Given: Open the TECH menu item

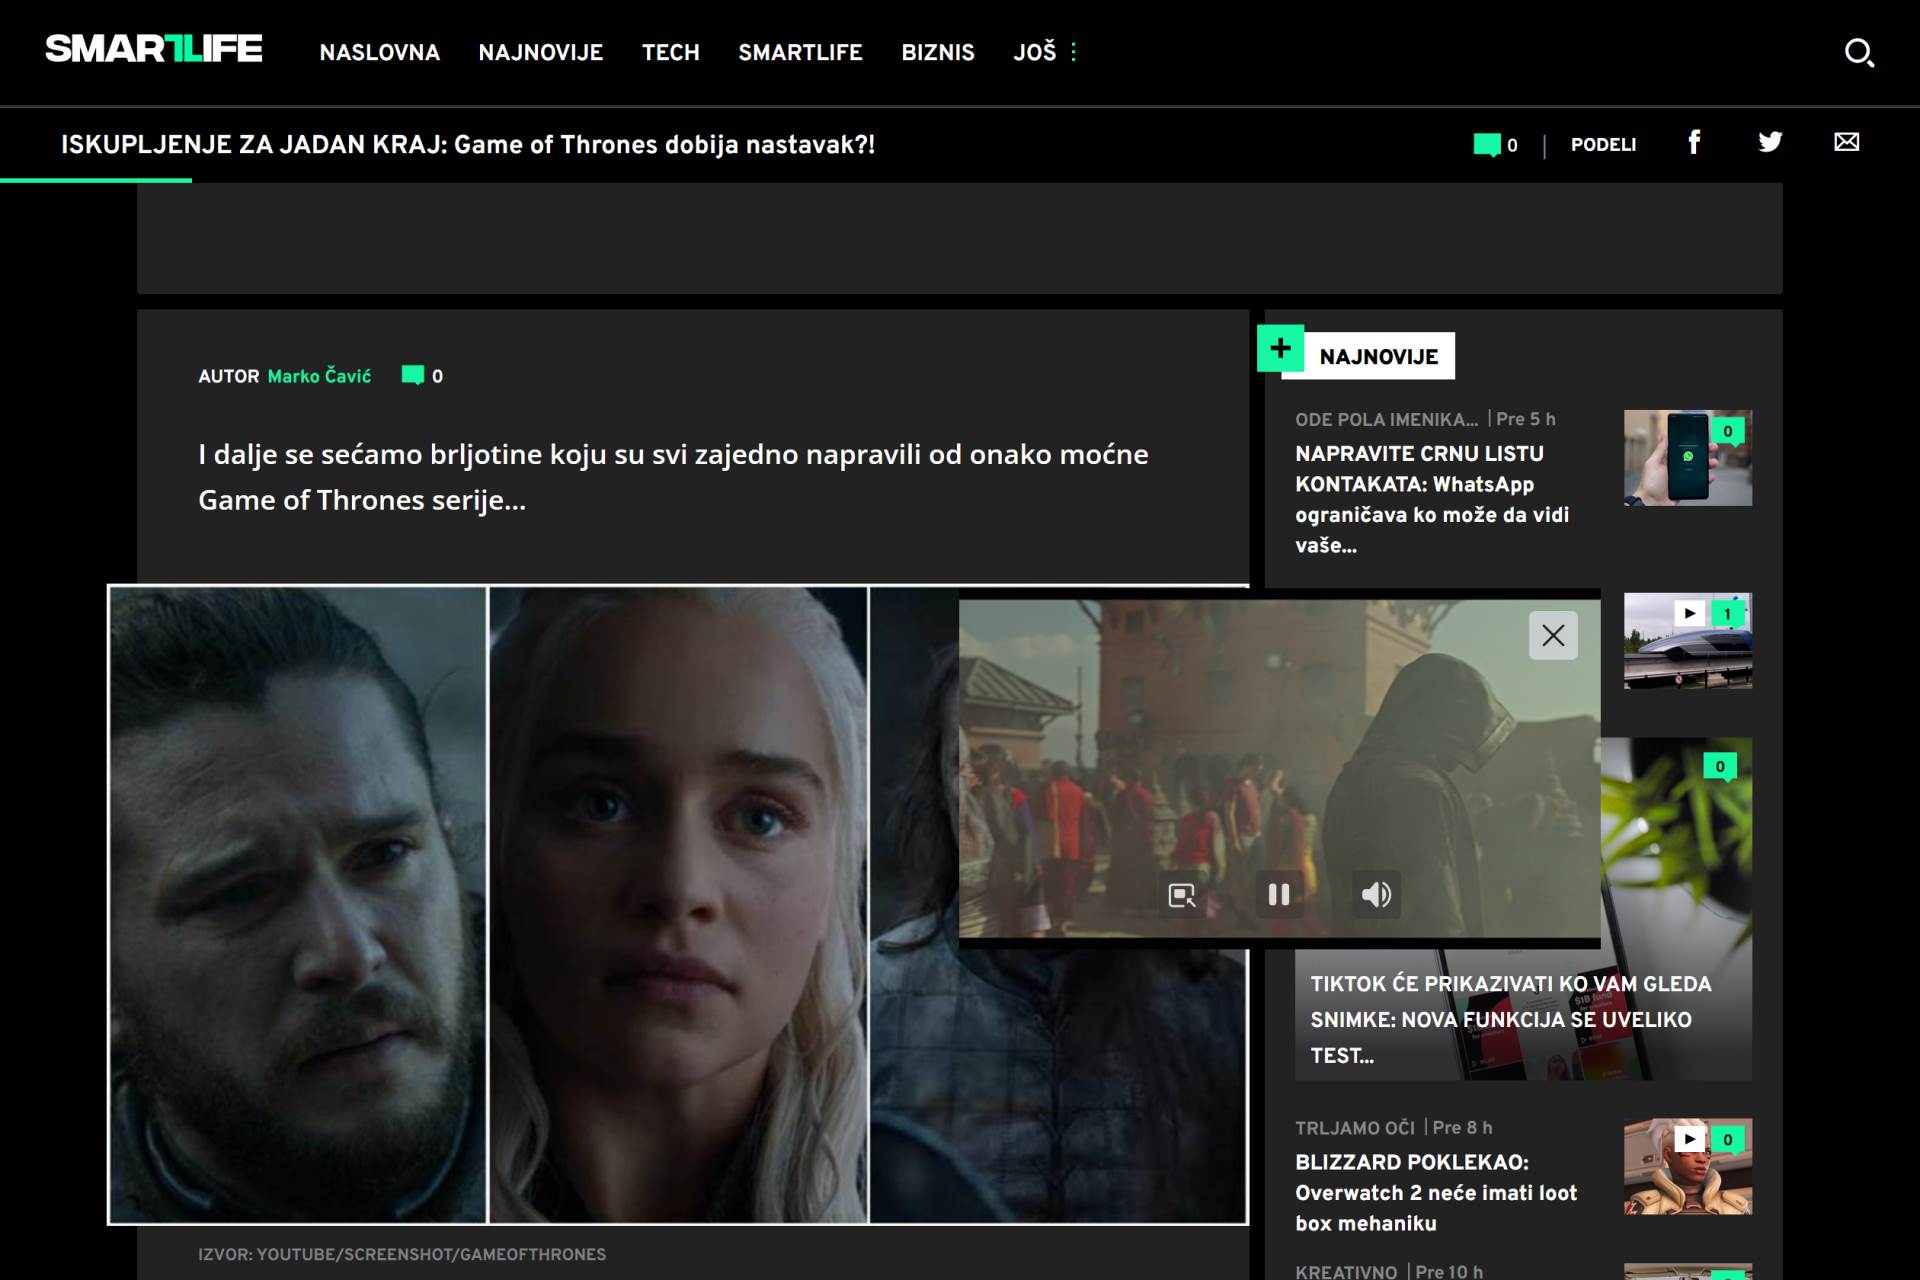Looking at the screenshot, I should (670, 52).
